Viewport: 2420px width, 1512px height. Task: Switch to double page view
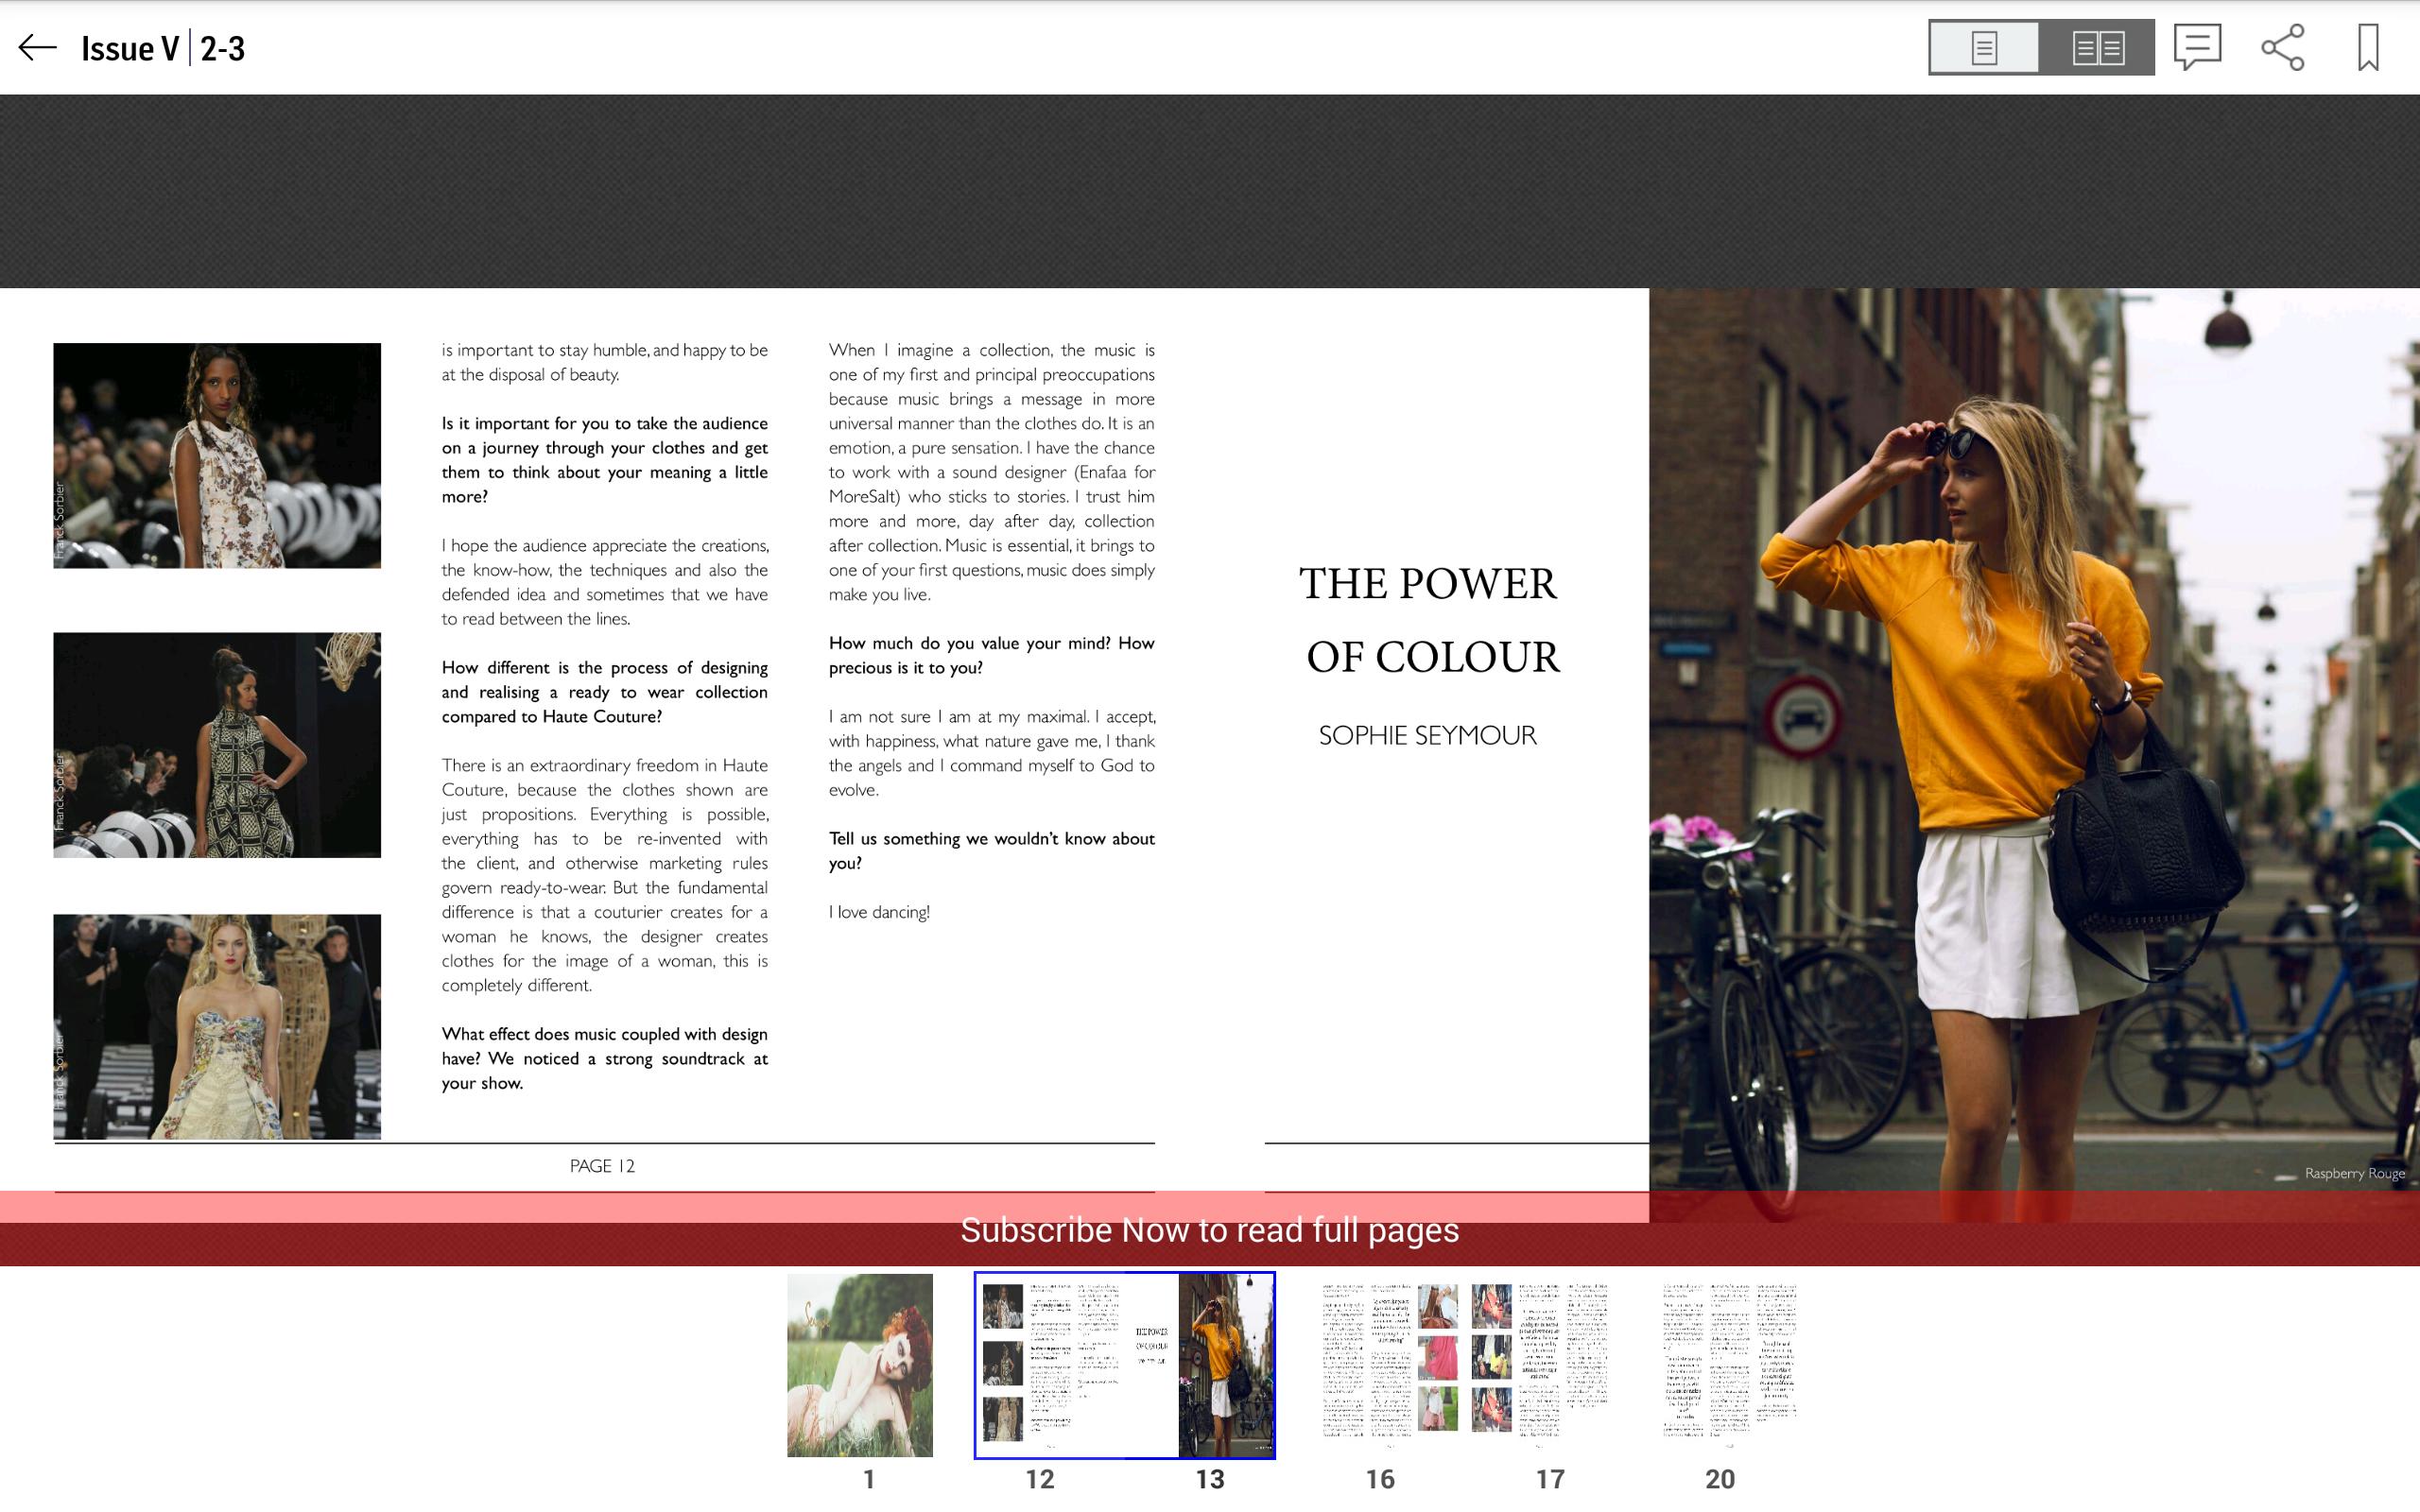tap(2098, 47)
